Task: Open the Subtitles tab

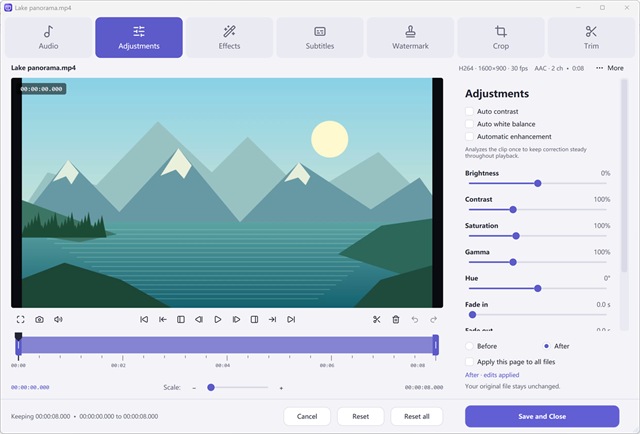Action: (320, 37)
